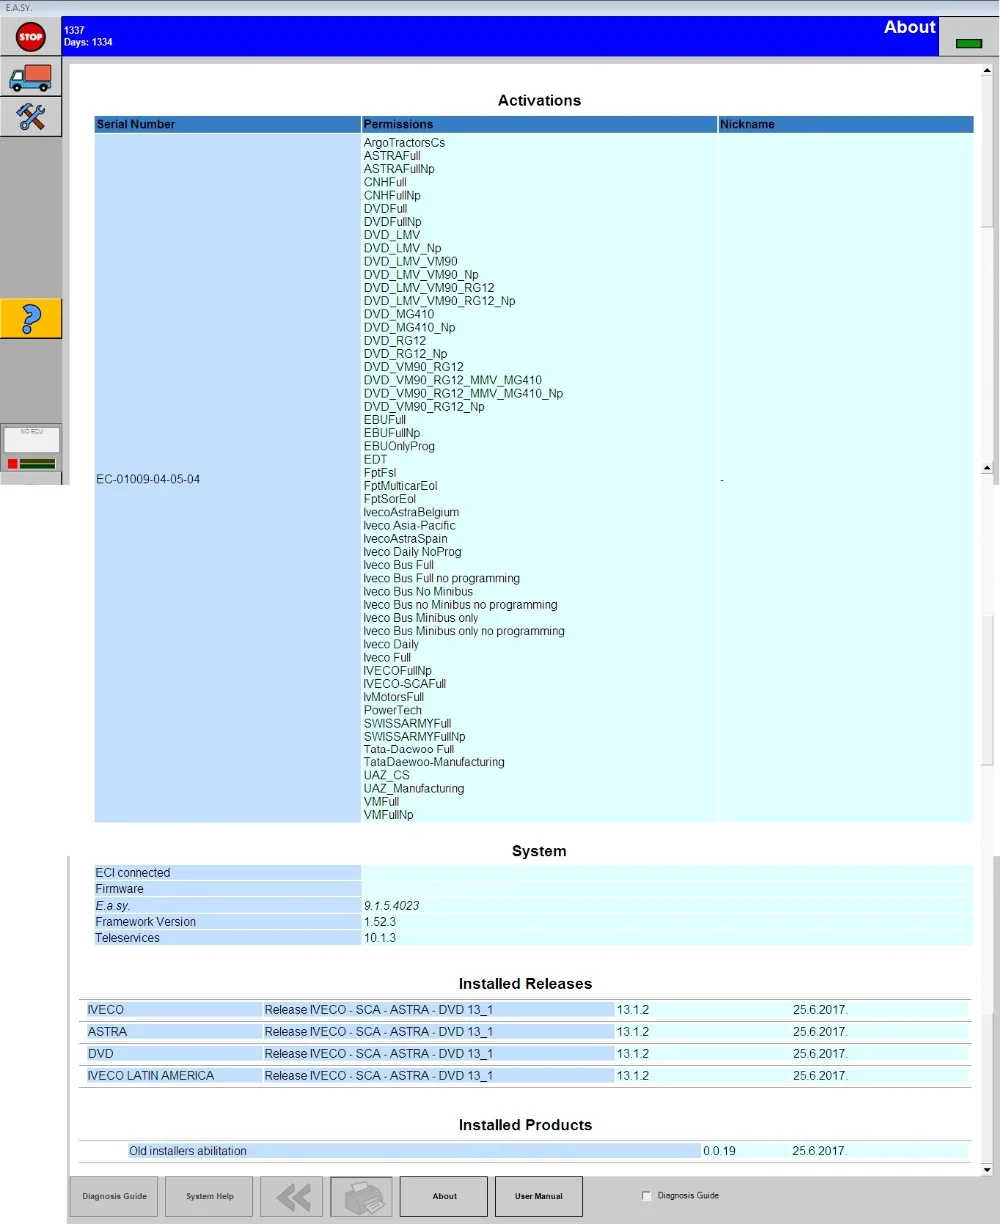Click the Permissions column header

(539, 124)
